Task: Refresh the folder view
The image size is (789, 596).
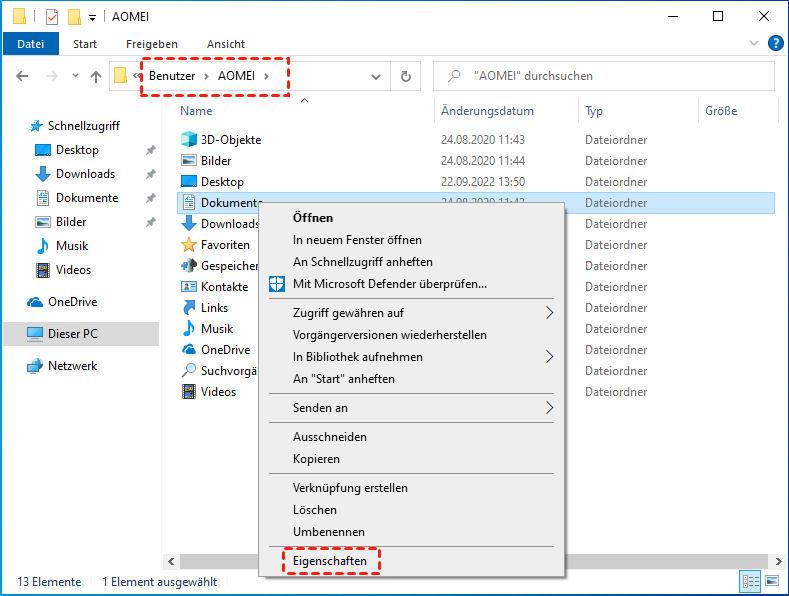Action: click(406, 77)
